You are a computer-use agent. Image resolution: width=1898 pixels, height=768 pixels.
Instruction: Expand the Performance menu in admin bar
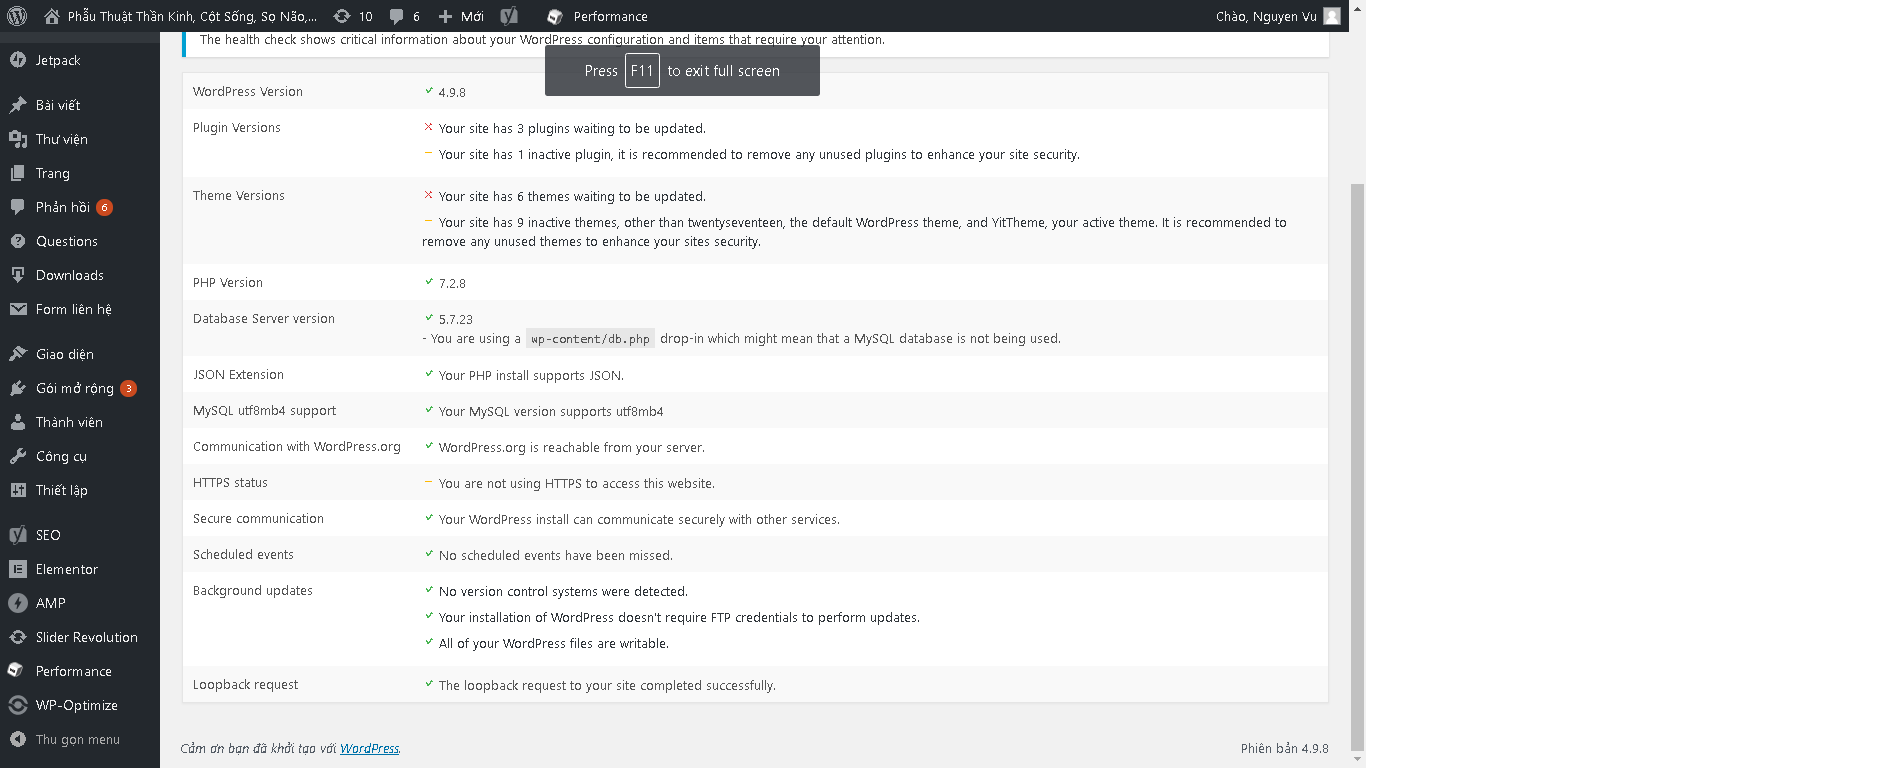point(598,16)
